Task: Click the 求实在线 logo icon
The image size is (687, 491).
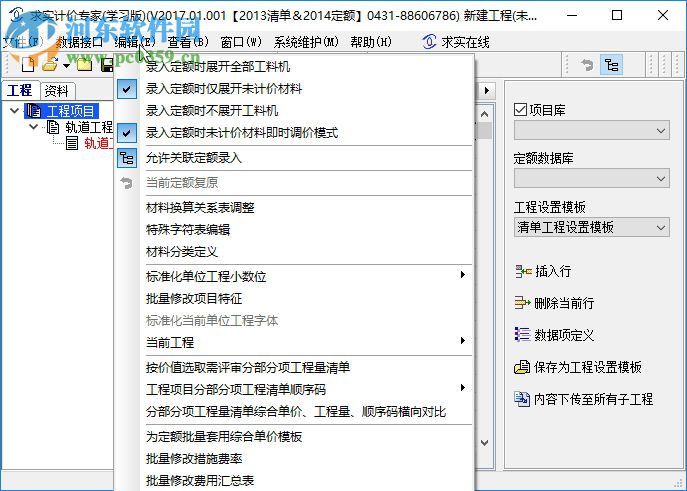Action: click(x=429, y=42)
